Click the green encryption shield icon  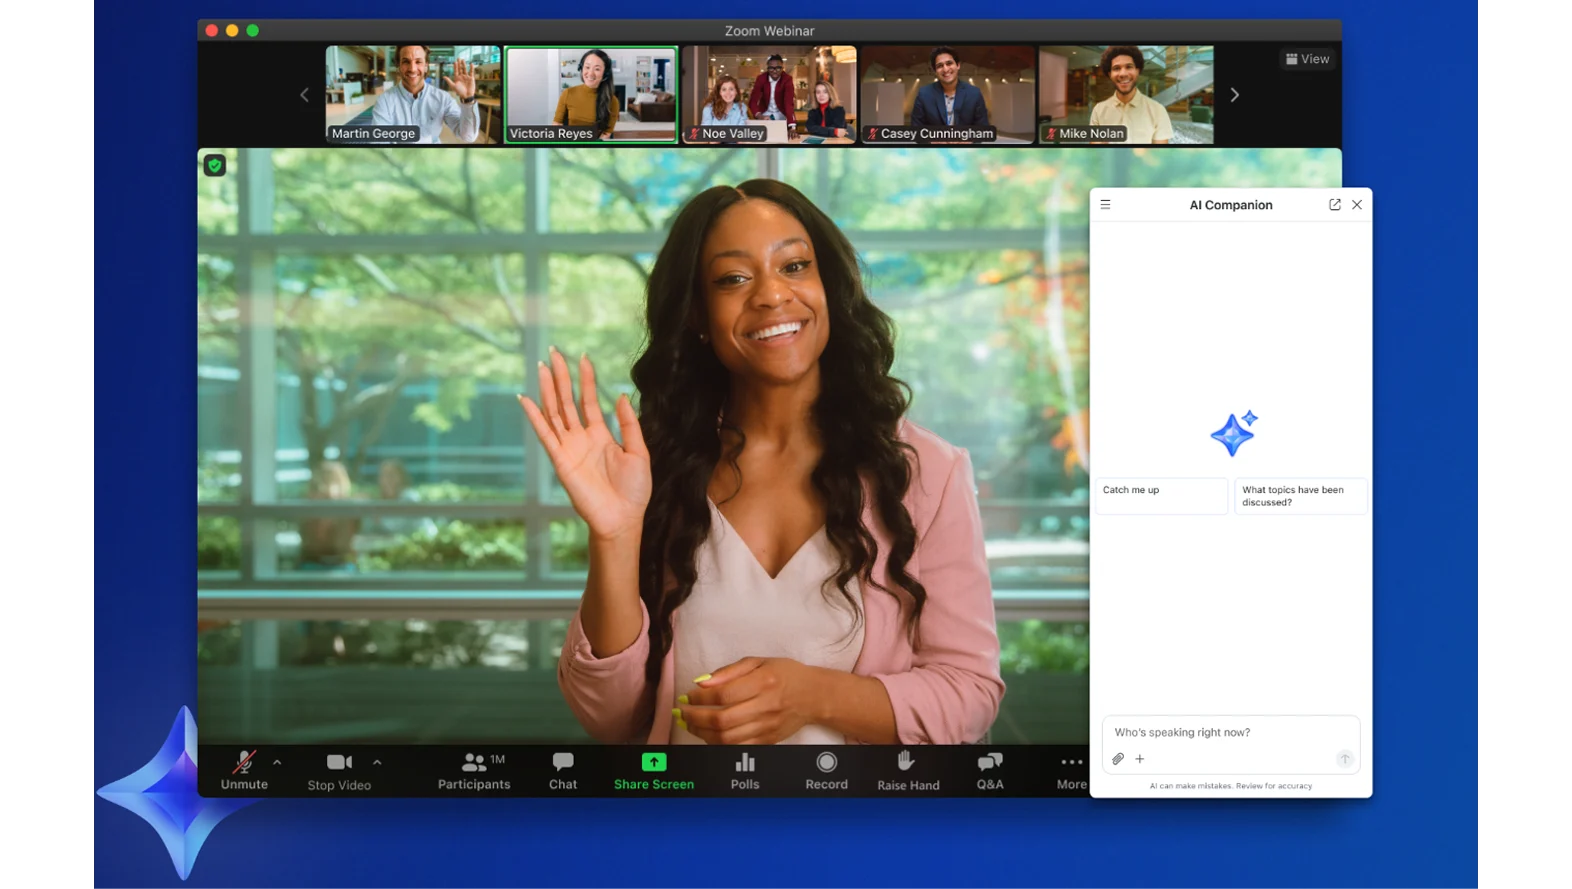click(x=215, y=165)
